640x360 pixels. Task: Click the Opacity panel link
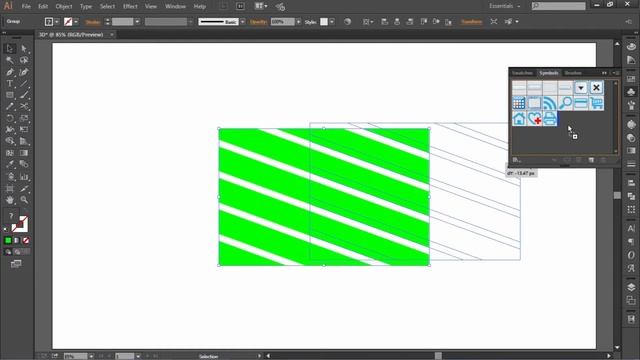(258, 22)
